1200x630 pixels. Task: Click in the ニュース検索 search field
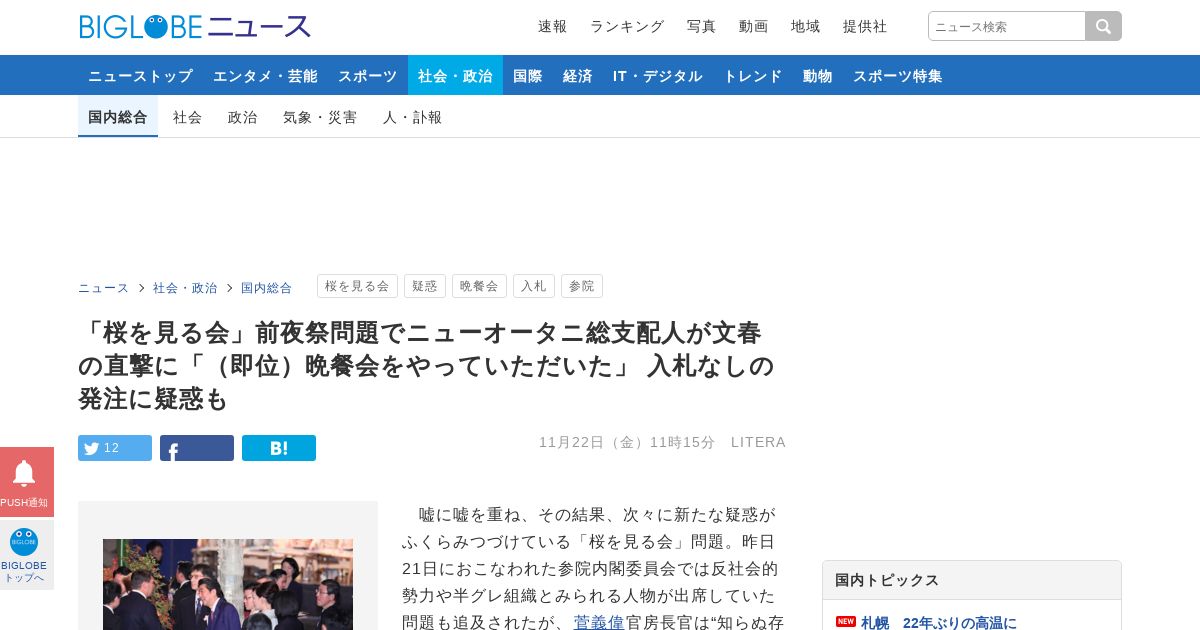click(x=1007, y=26)
